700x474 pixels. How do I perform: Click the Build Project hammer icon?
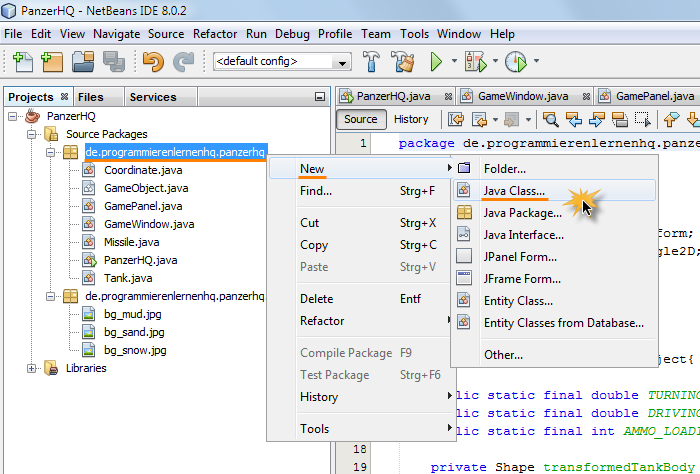click(x=371, y=62)
